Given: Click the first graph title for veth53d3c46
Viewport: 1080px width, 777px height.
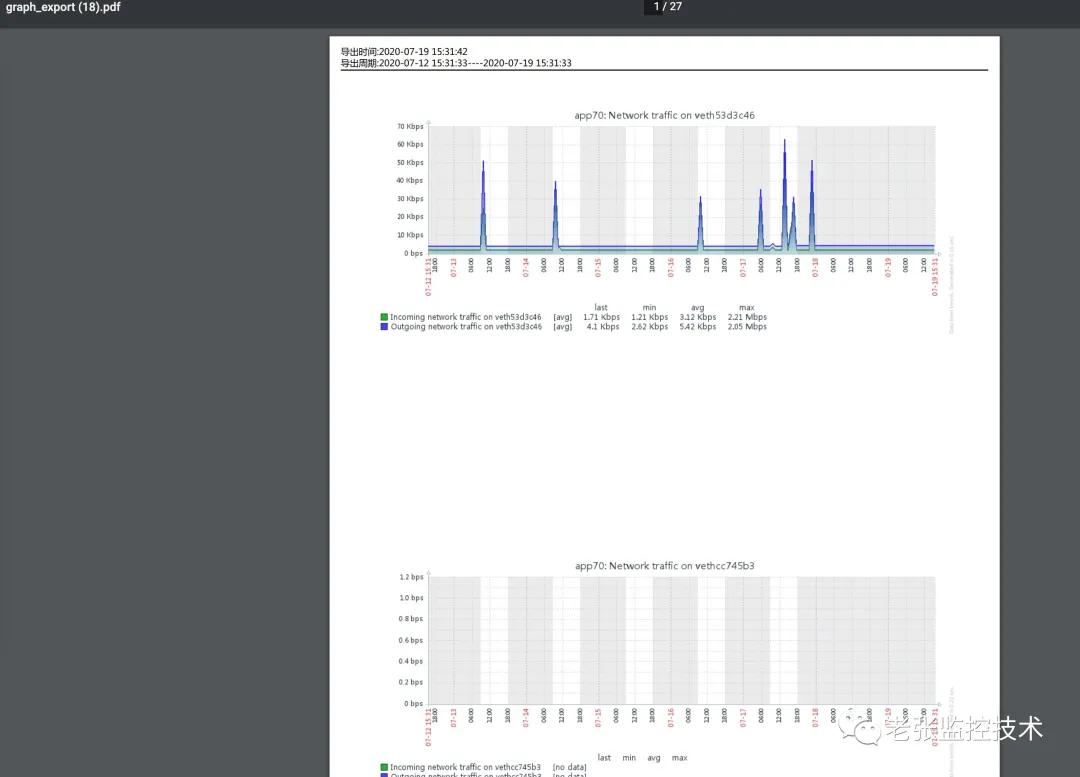Looking at the screenshot, I should click(664, 115).
